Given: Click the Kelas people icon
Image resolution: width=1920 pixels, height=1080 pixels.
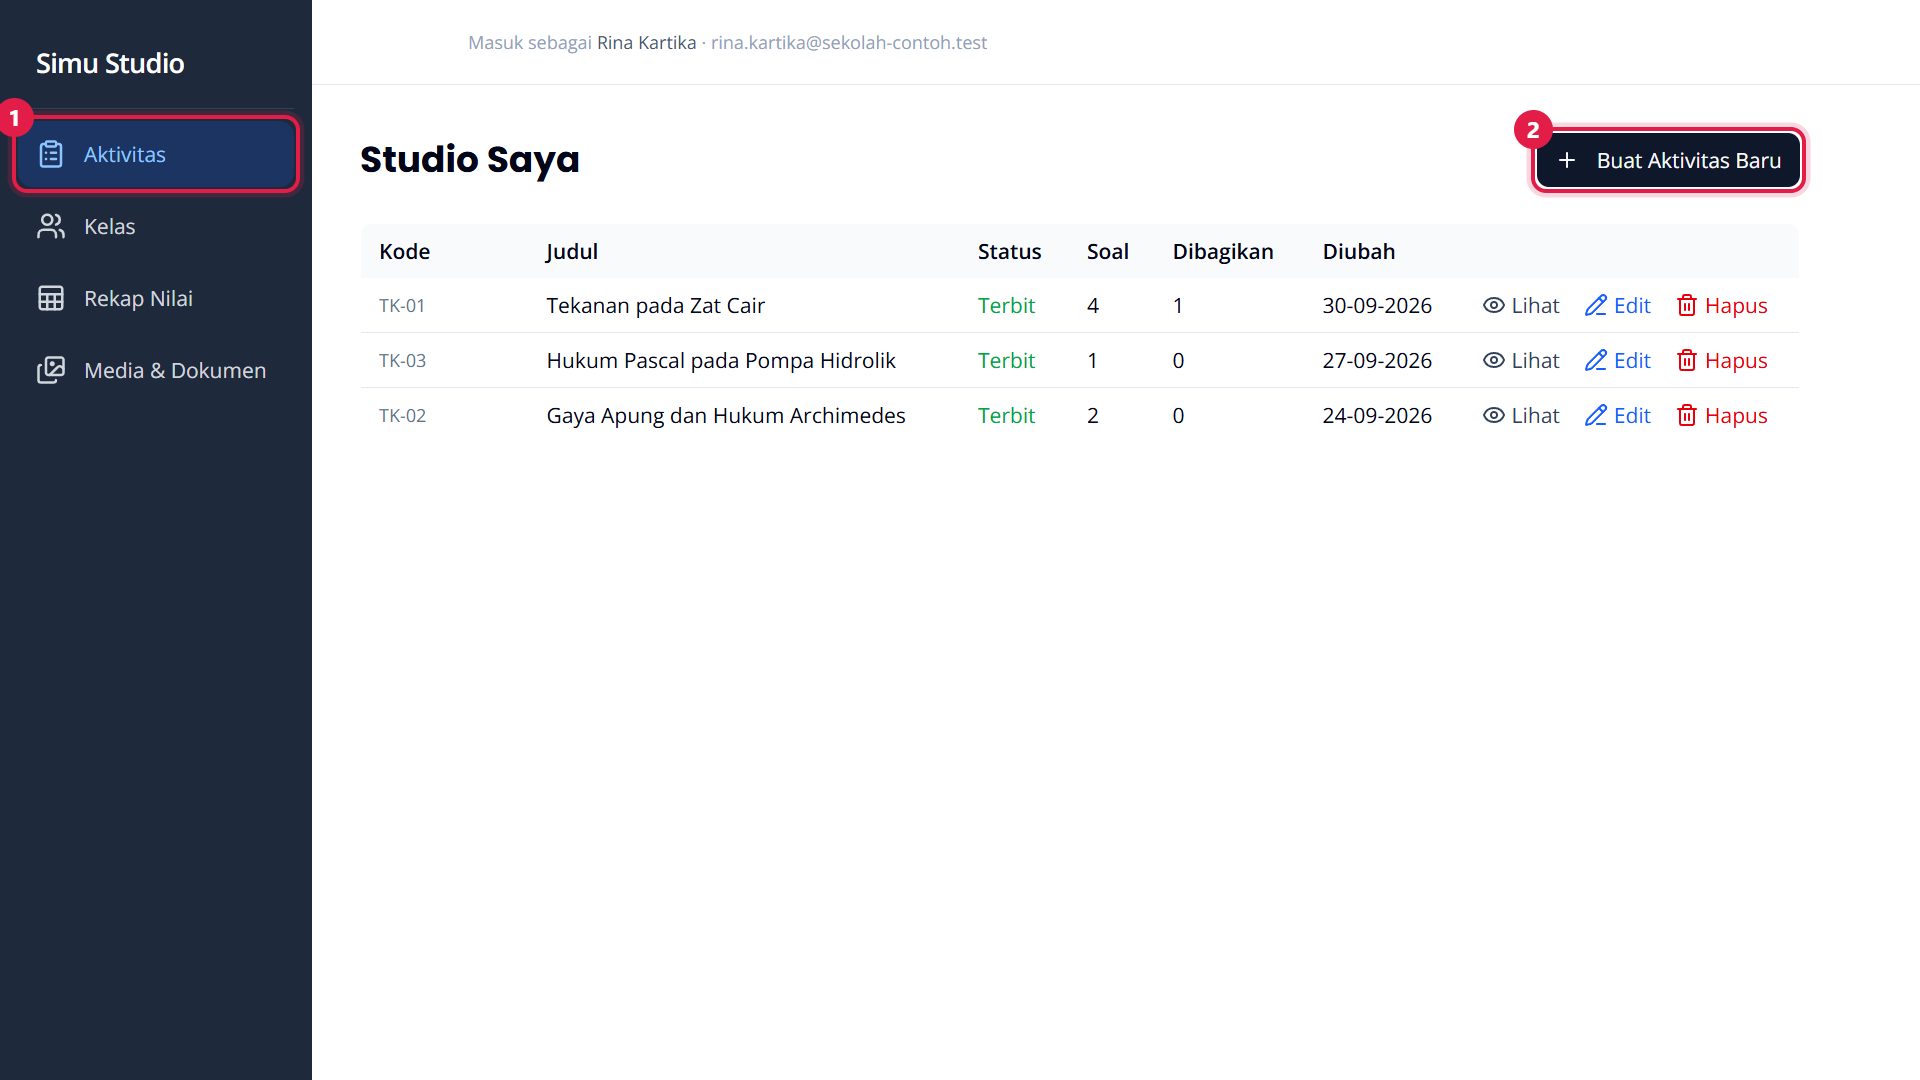Looking at the screenshot, I should pos(51,226).
